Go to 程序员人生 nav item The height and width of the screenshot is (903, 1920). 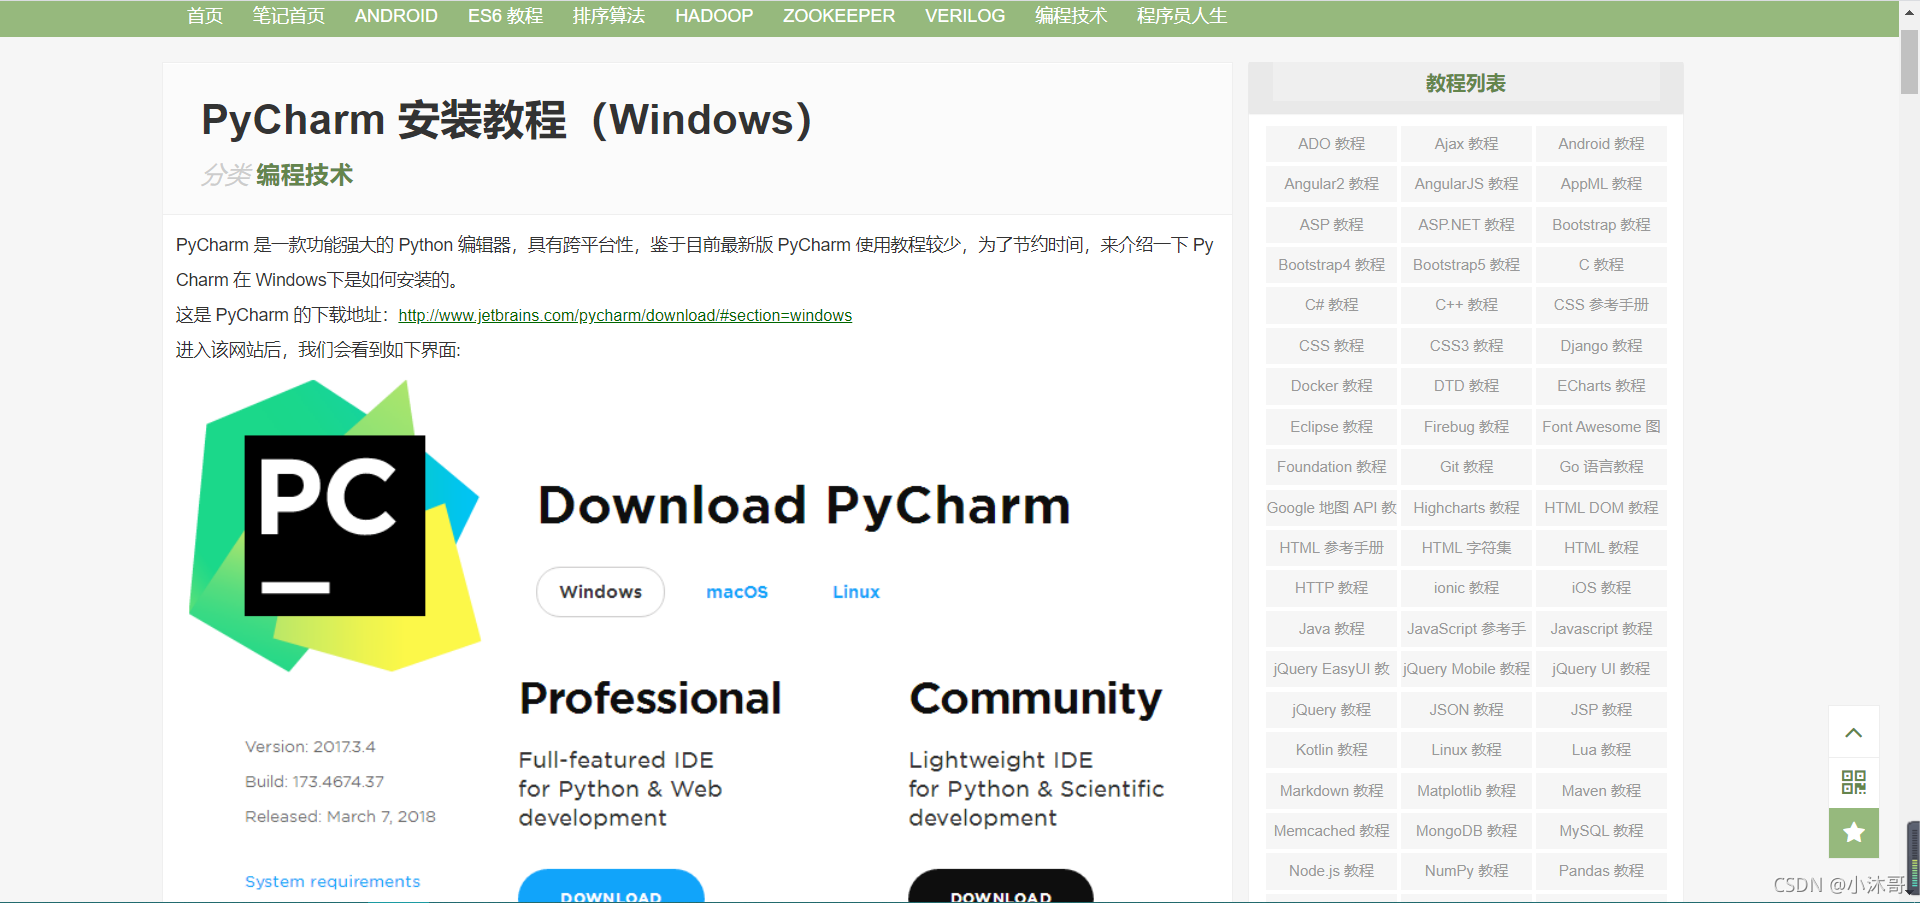(1182, 16)
